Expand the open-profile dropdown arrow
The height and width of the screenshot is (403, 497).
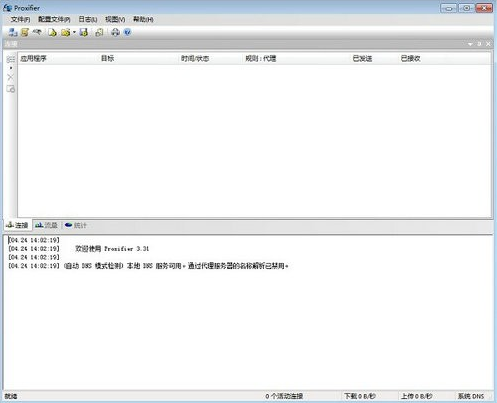pos(74,32)
